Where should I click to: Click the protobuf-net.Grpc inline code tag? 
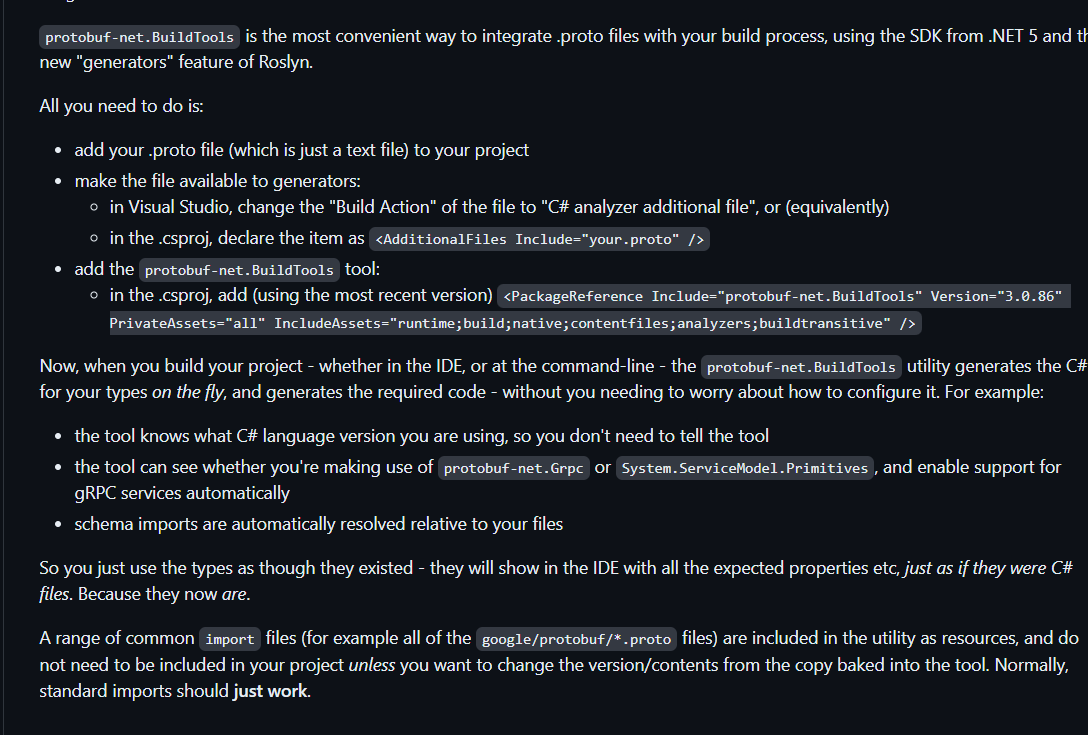512,468
